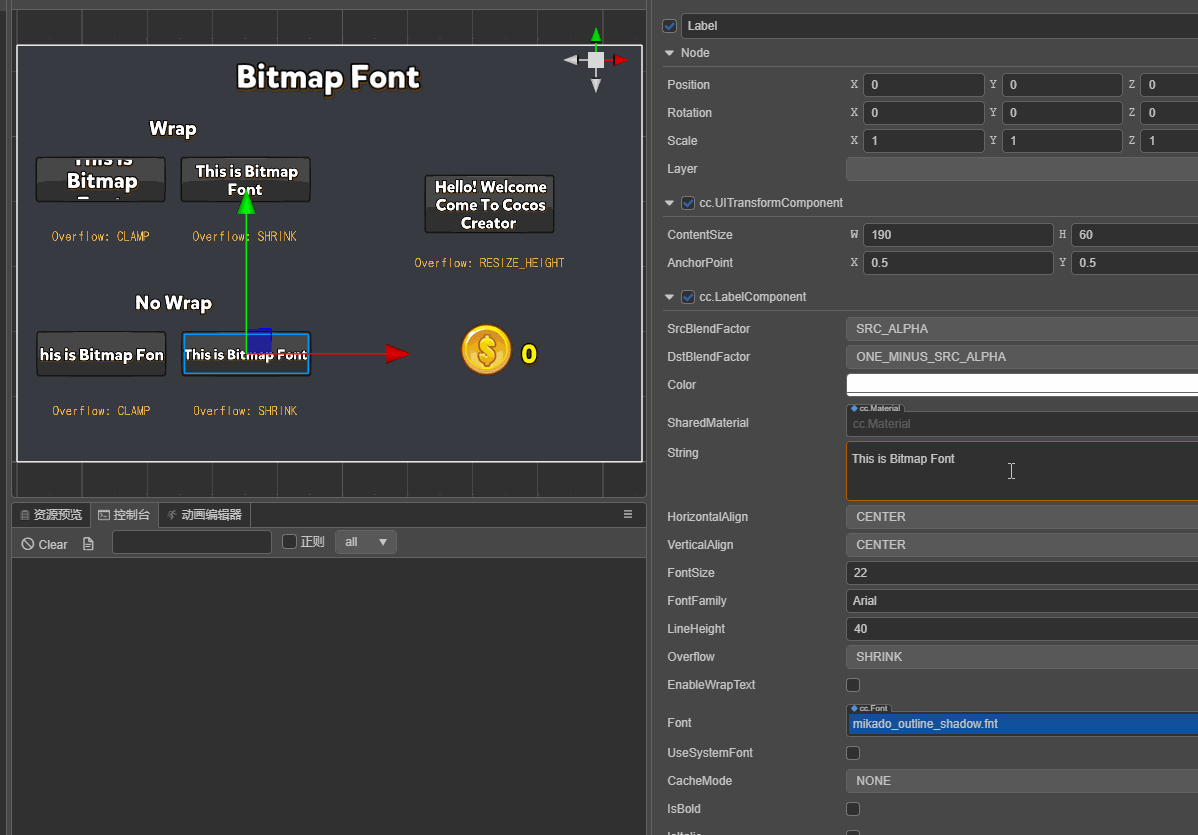The image size is (1198, 835).
Task: Select the coin counter '0' label
Action: click(529, 354)
